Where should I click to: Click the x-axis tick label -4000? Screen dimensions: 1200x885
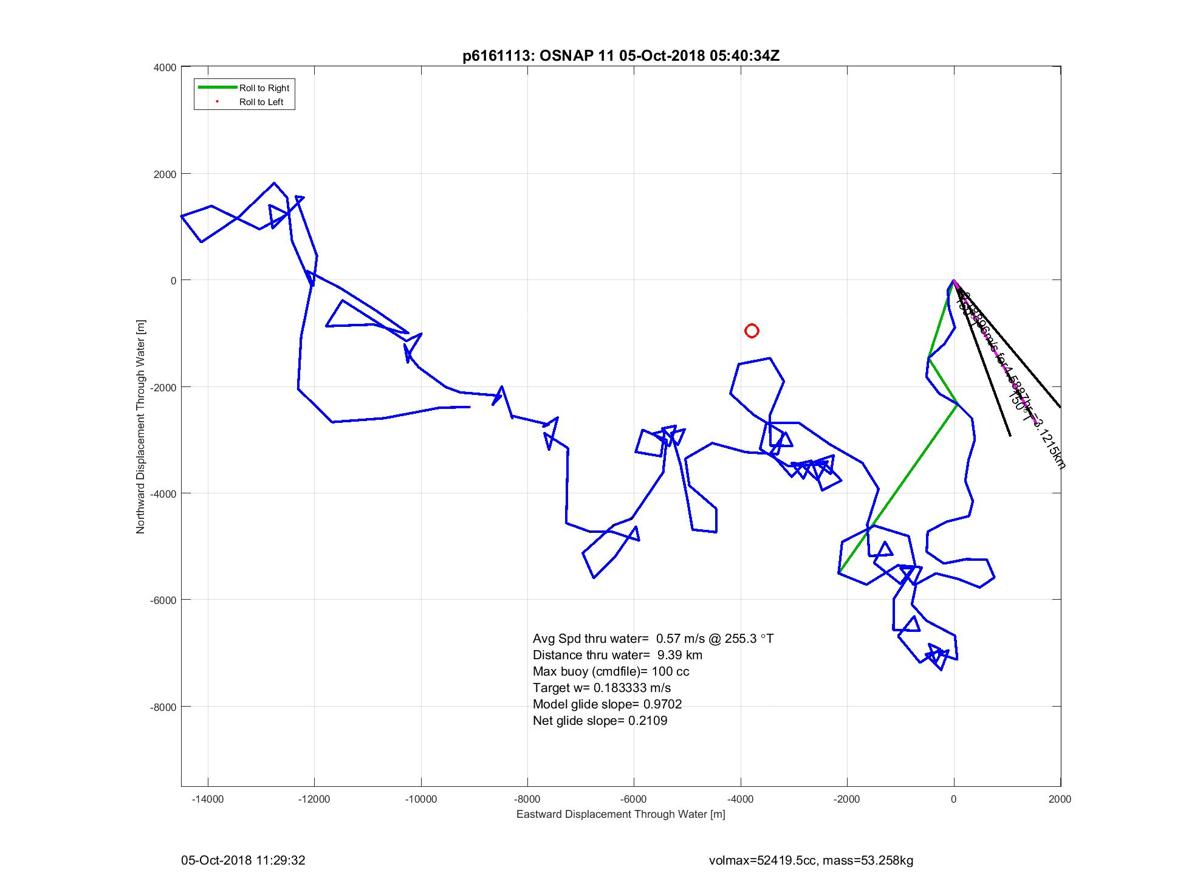741,800
